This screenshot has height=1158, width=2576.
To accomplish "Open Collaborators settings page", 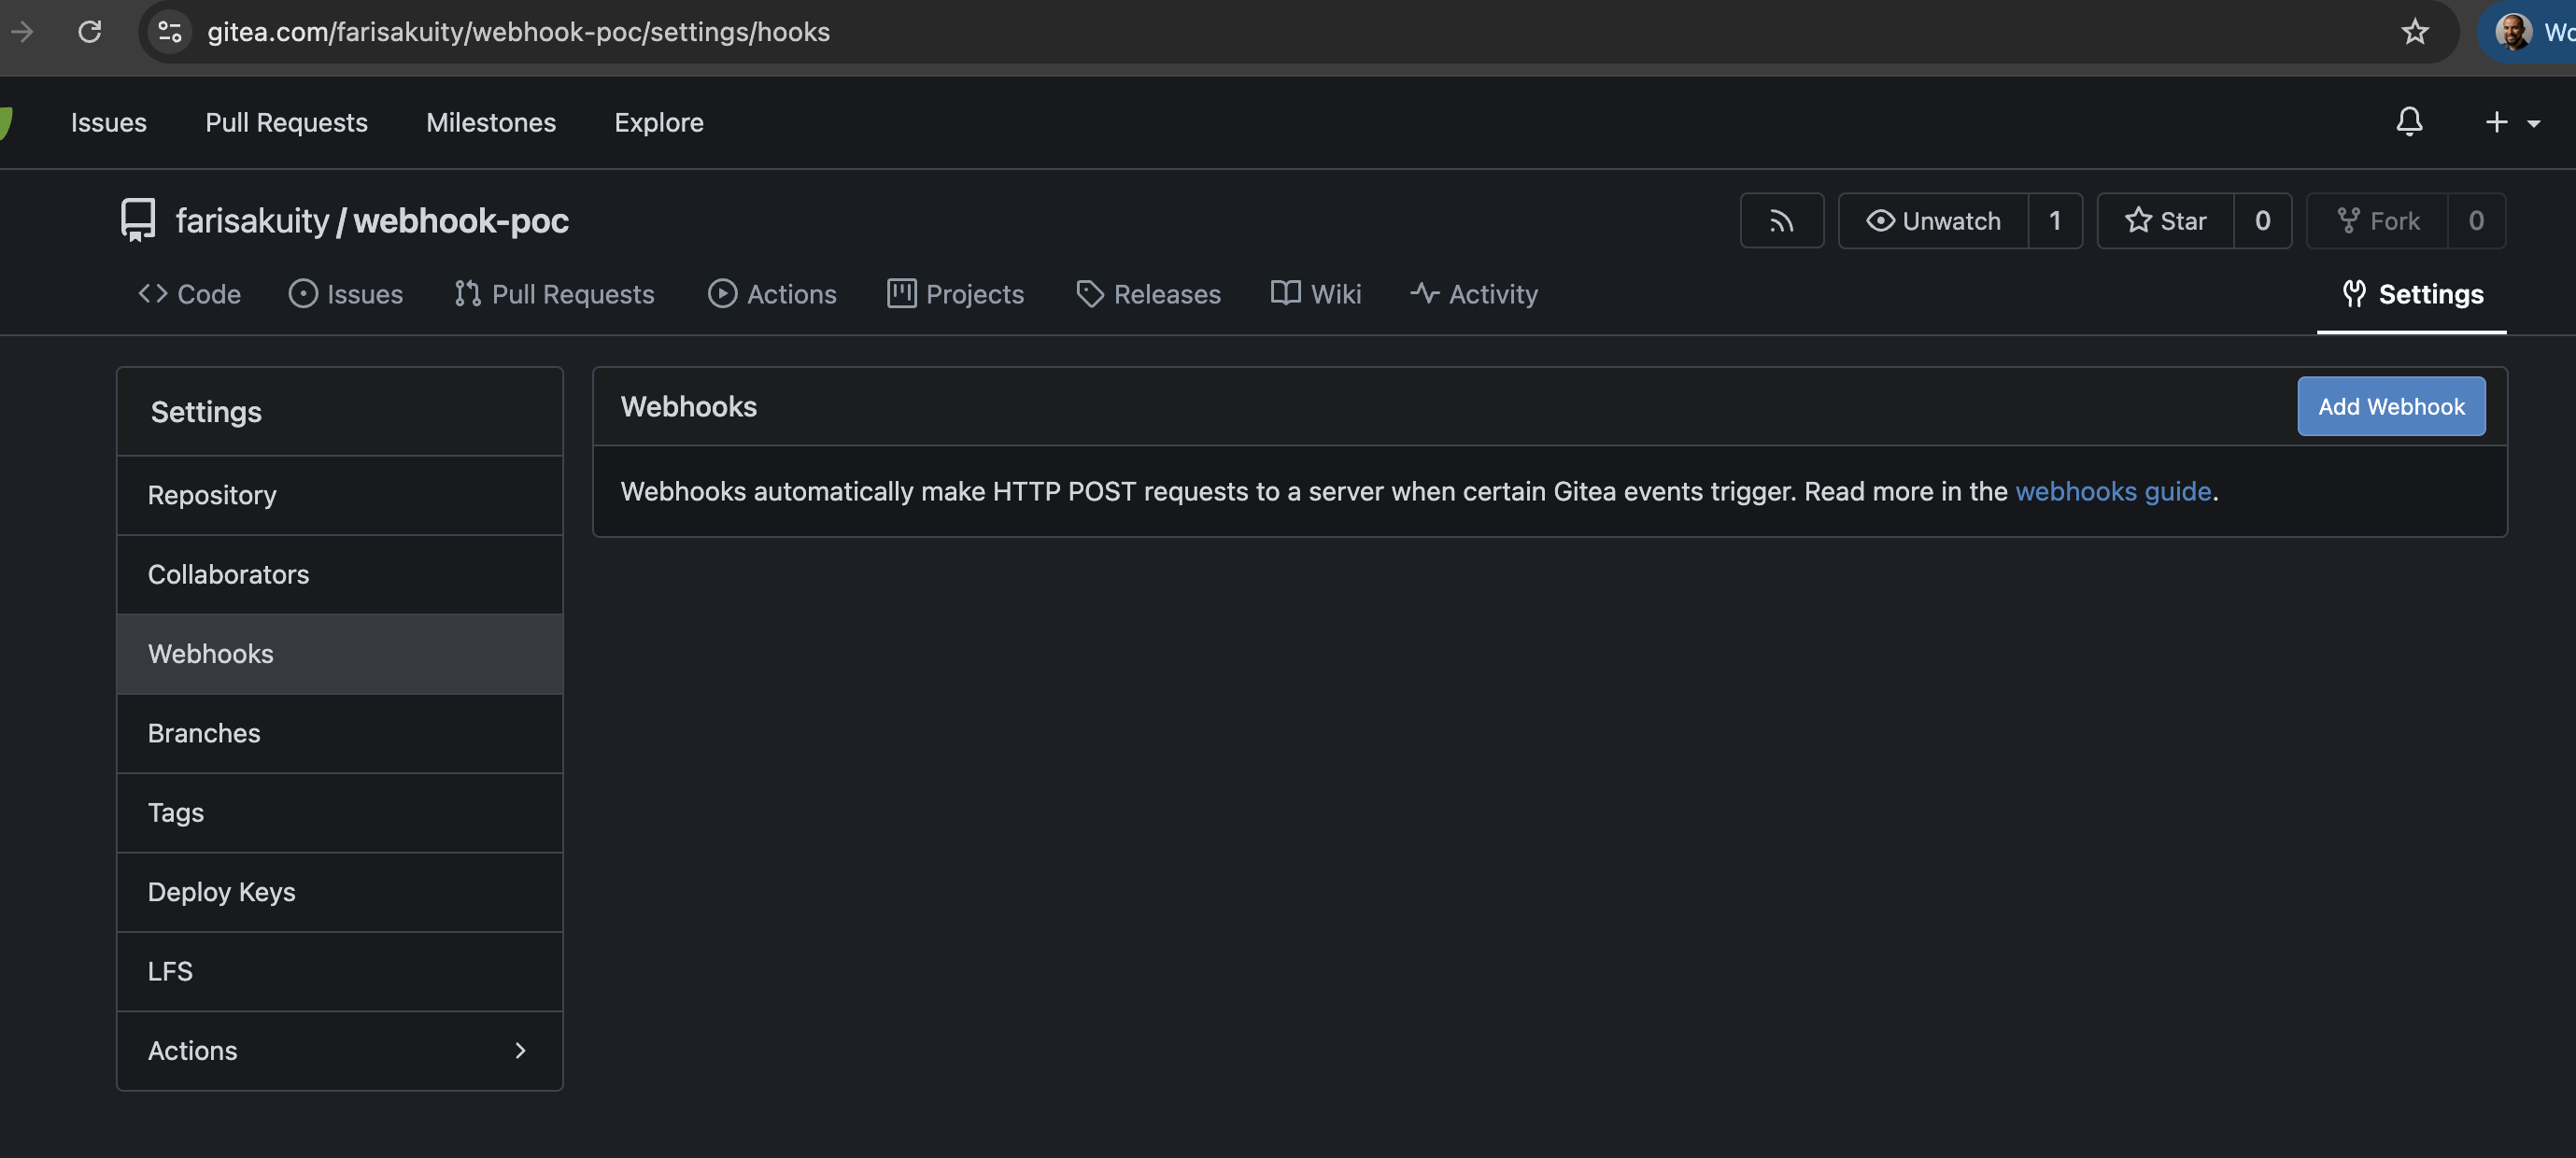I will 228,575.
